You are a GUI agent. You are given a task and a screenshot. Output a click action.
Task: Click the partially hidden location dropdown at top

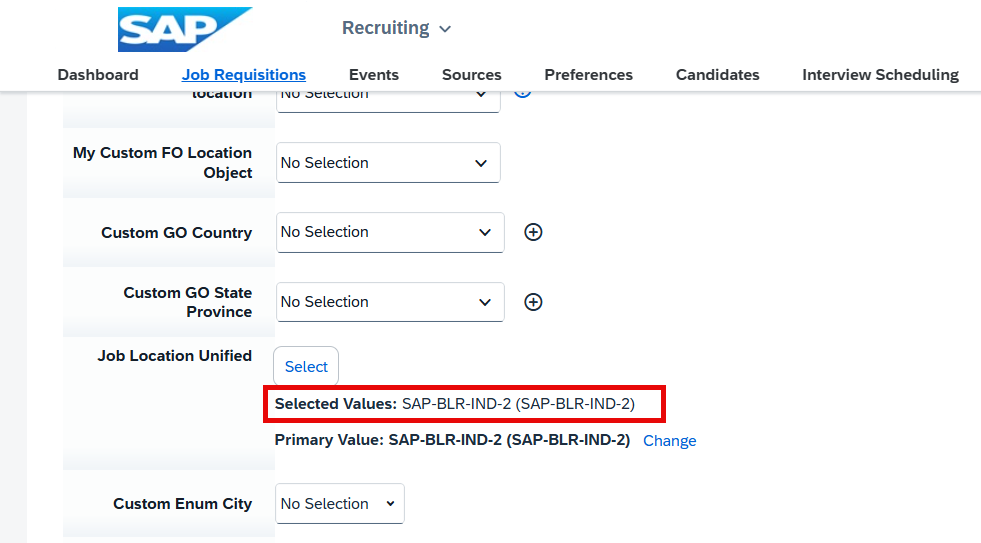(388, 101)
